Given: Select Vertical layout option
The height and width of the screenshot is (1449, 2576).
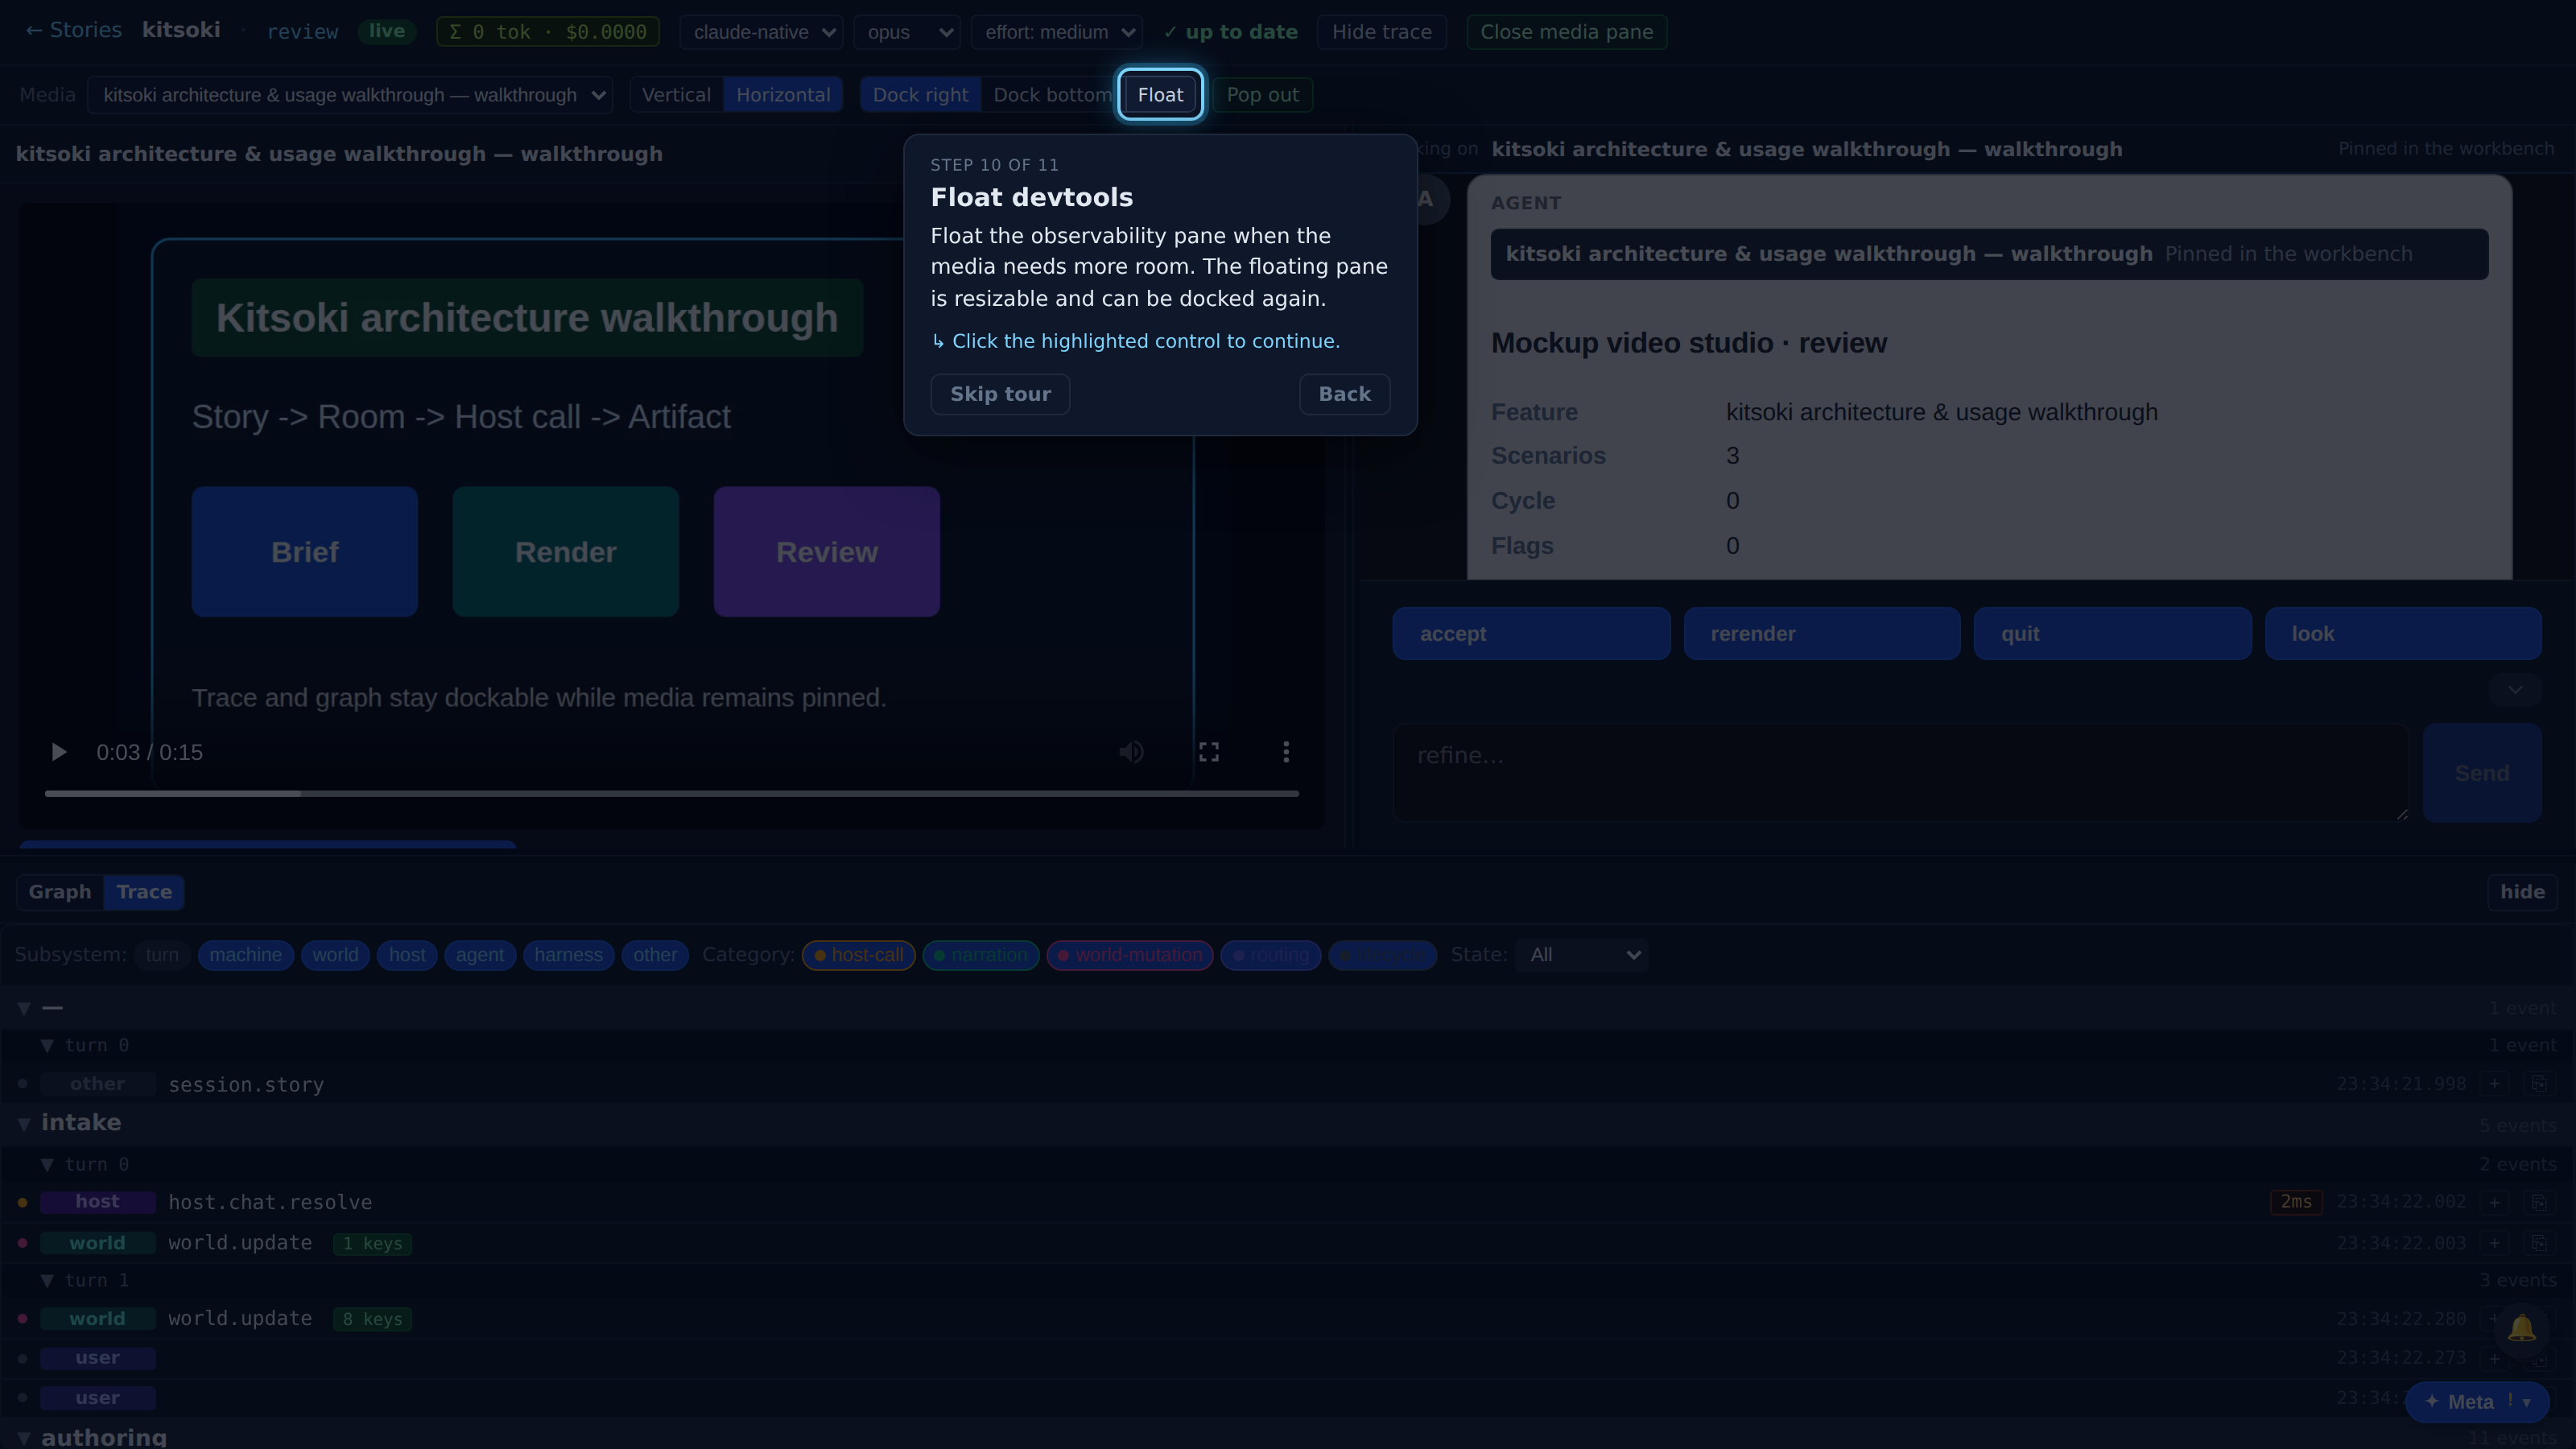Looking at the screenshot, I should point(676,95).
